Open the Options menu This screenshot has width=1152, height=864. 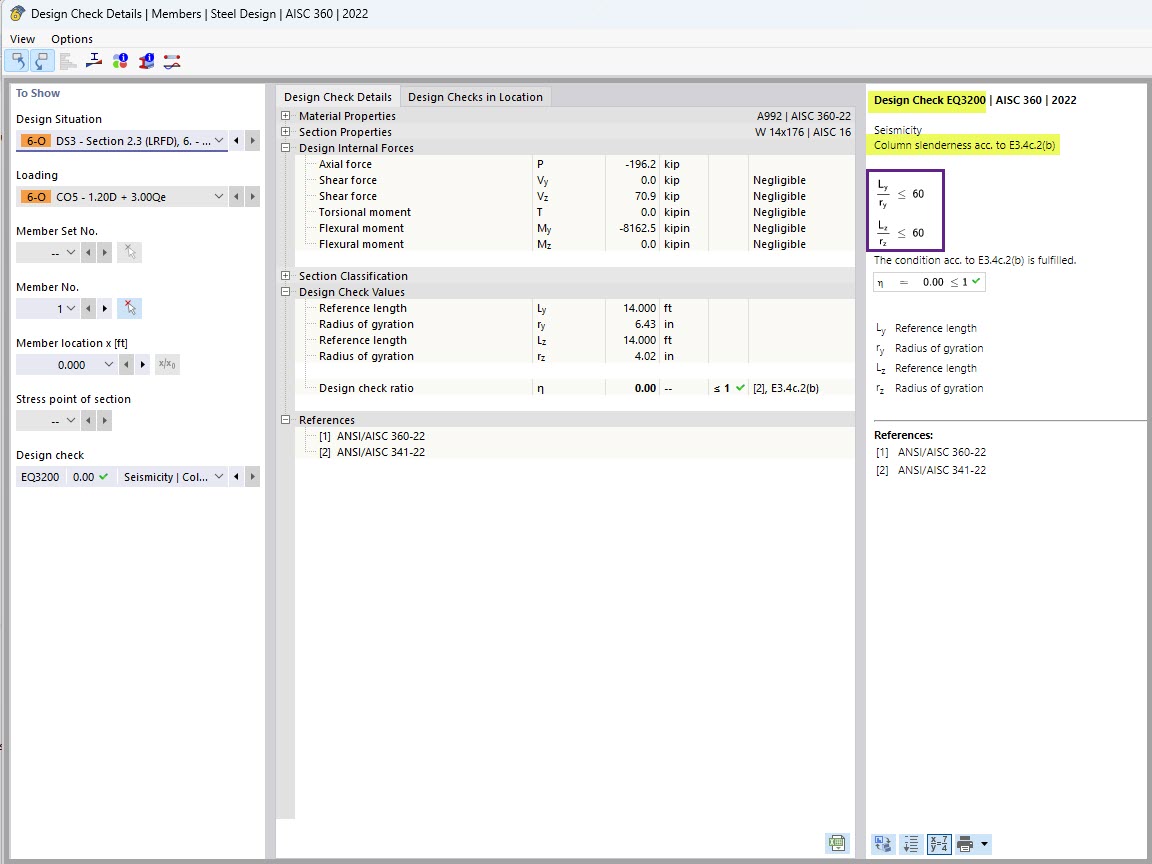[x=71, y=38]
